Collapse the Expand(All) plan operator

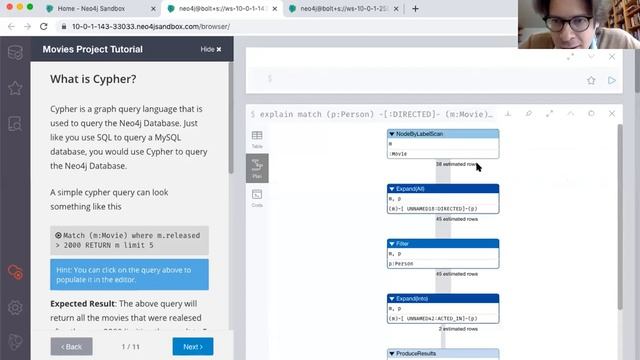tap(392, 189)
